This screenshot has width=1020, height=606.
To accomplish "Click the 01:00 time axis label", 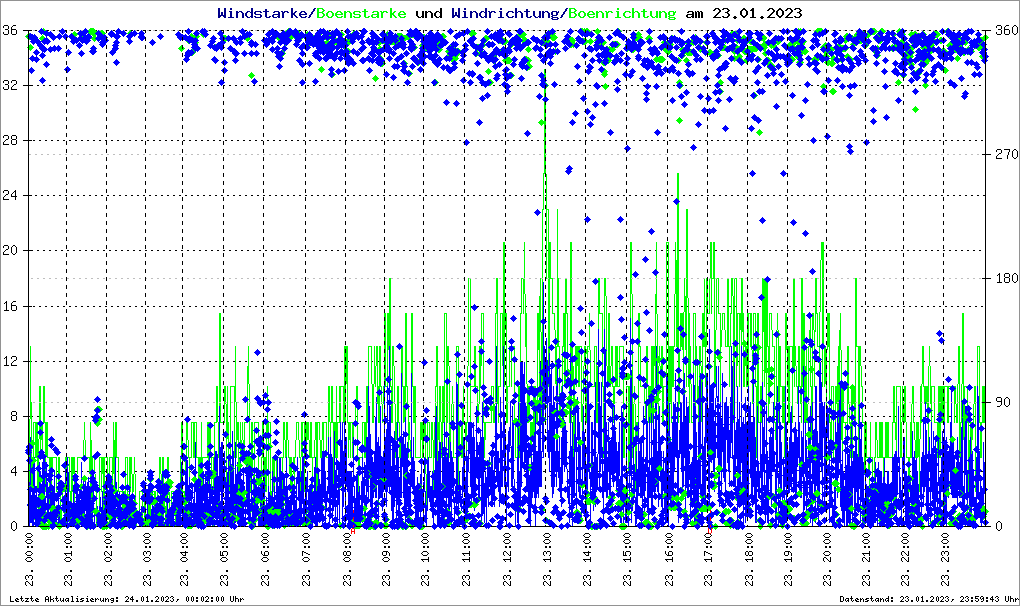I will coord(68,559).
